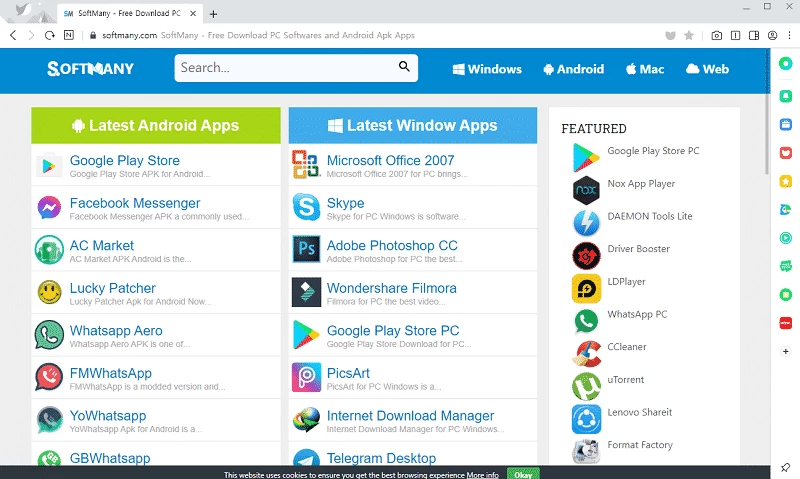Bookmark the page with star icon

tap(688, 35)
